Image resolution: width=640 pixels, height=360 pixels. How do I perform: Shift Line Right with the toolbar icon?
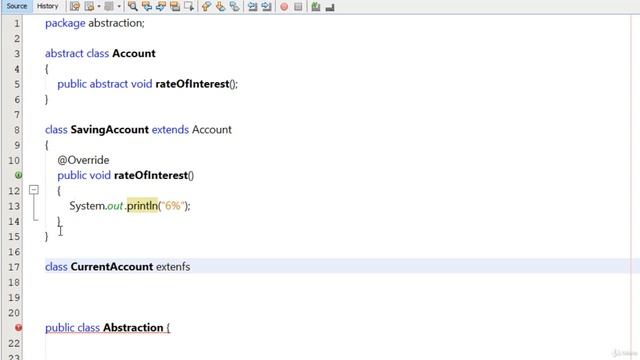pos(267,7)
